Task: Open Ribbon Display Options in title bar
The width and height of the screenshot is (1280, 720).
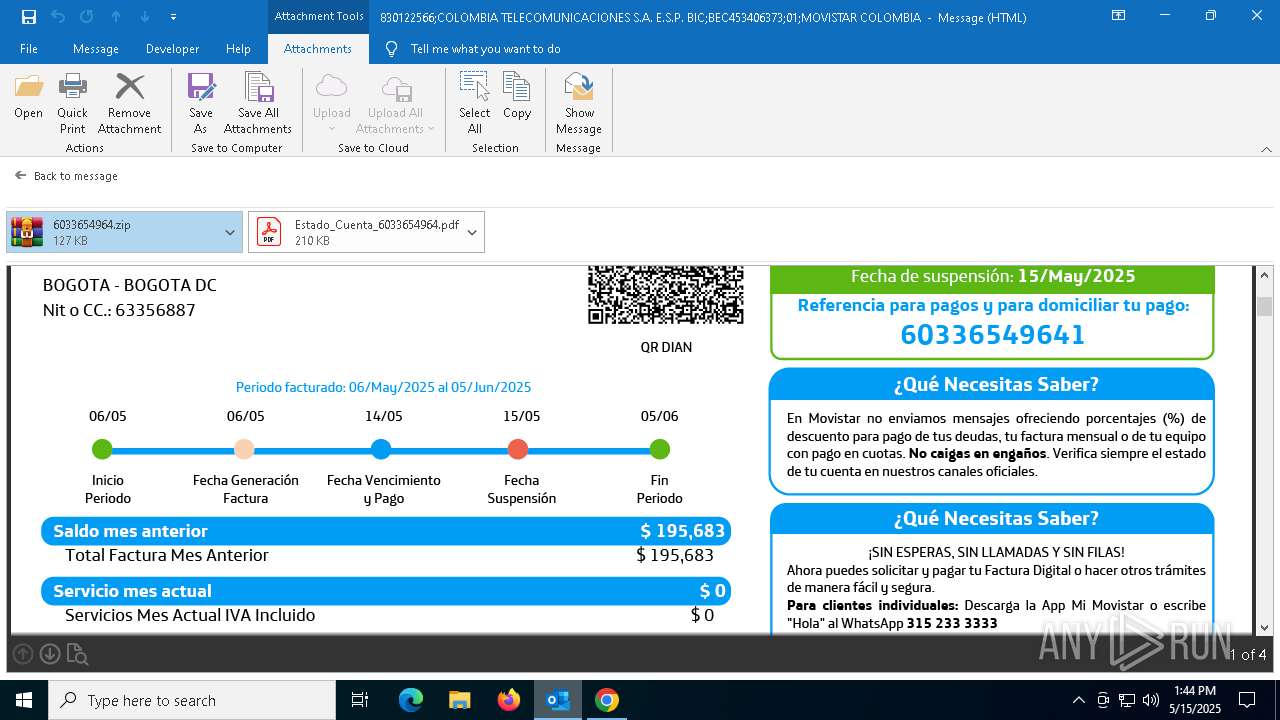Action: [1119, 16]
